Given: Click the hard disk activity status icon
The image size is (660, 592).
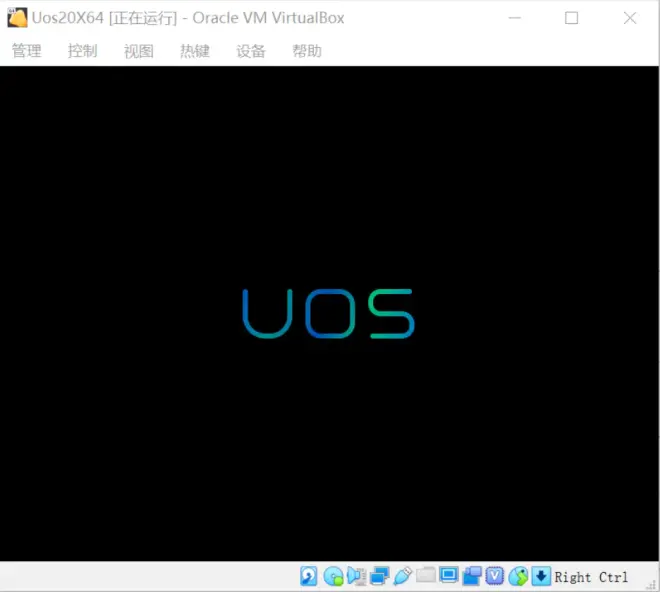Looking at the screenshot, I should [x=309, y=576].
